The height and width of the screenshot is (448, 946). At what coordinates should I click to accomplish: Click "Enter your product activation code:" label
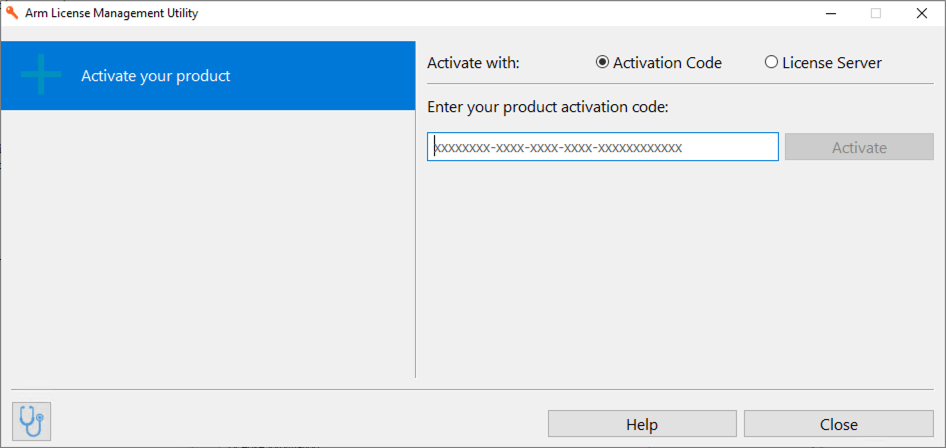(547, 107)
